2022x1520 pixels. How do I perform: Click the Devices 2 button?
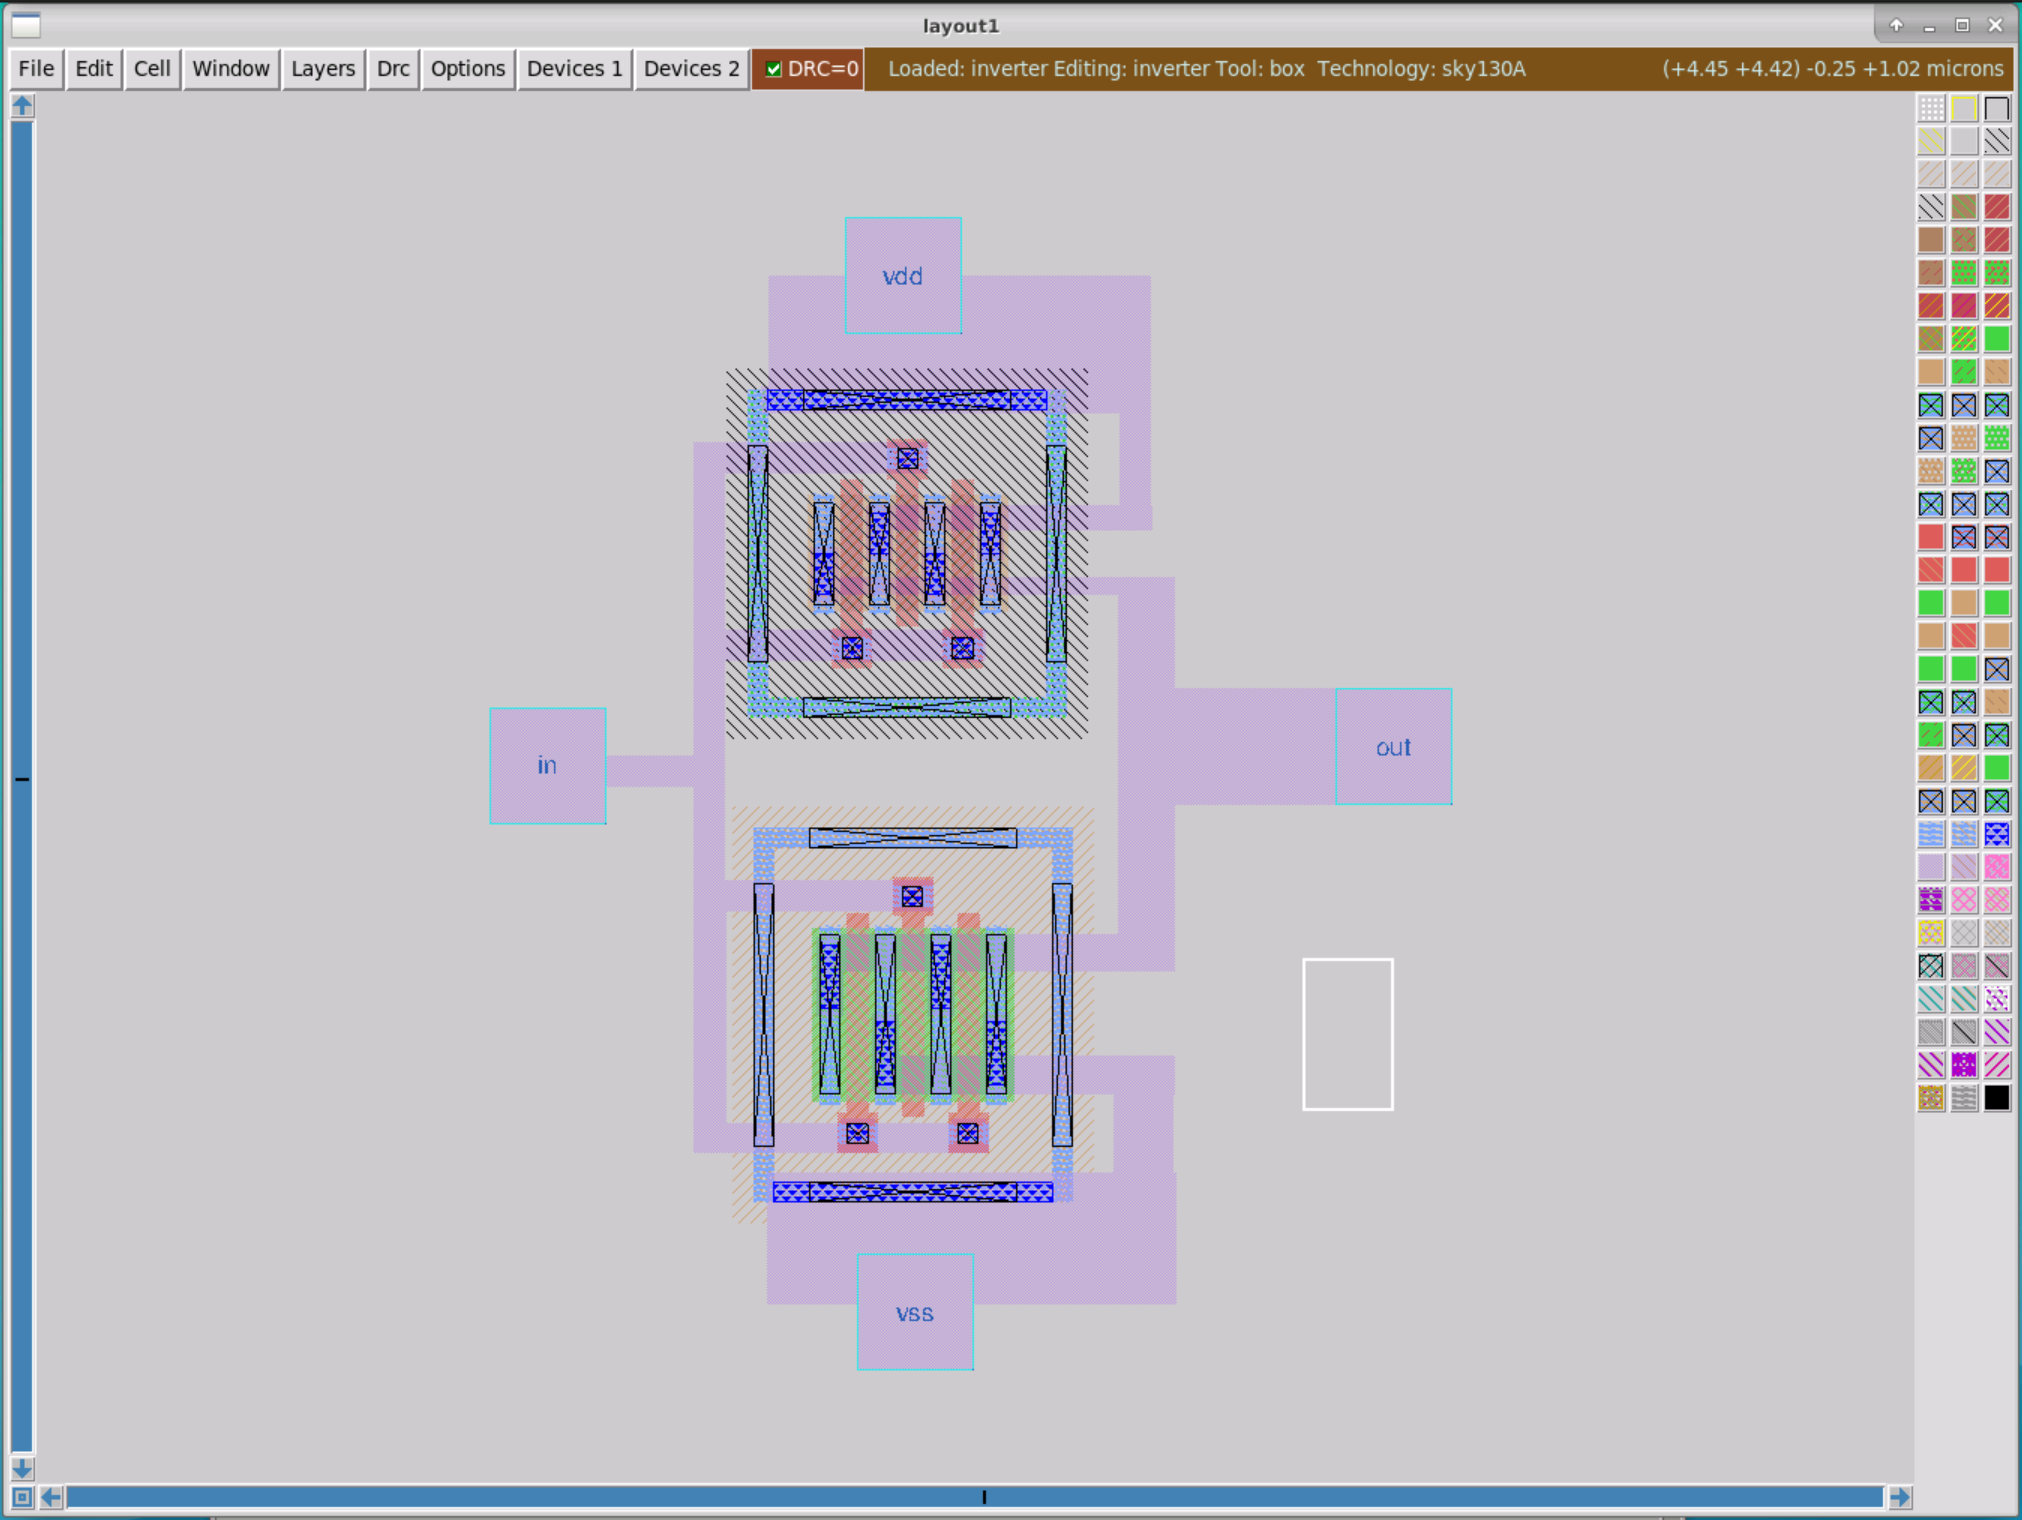tap(691, 69)
